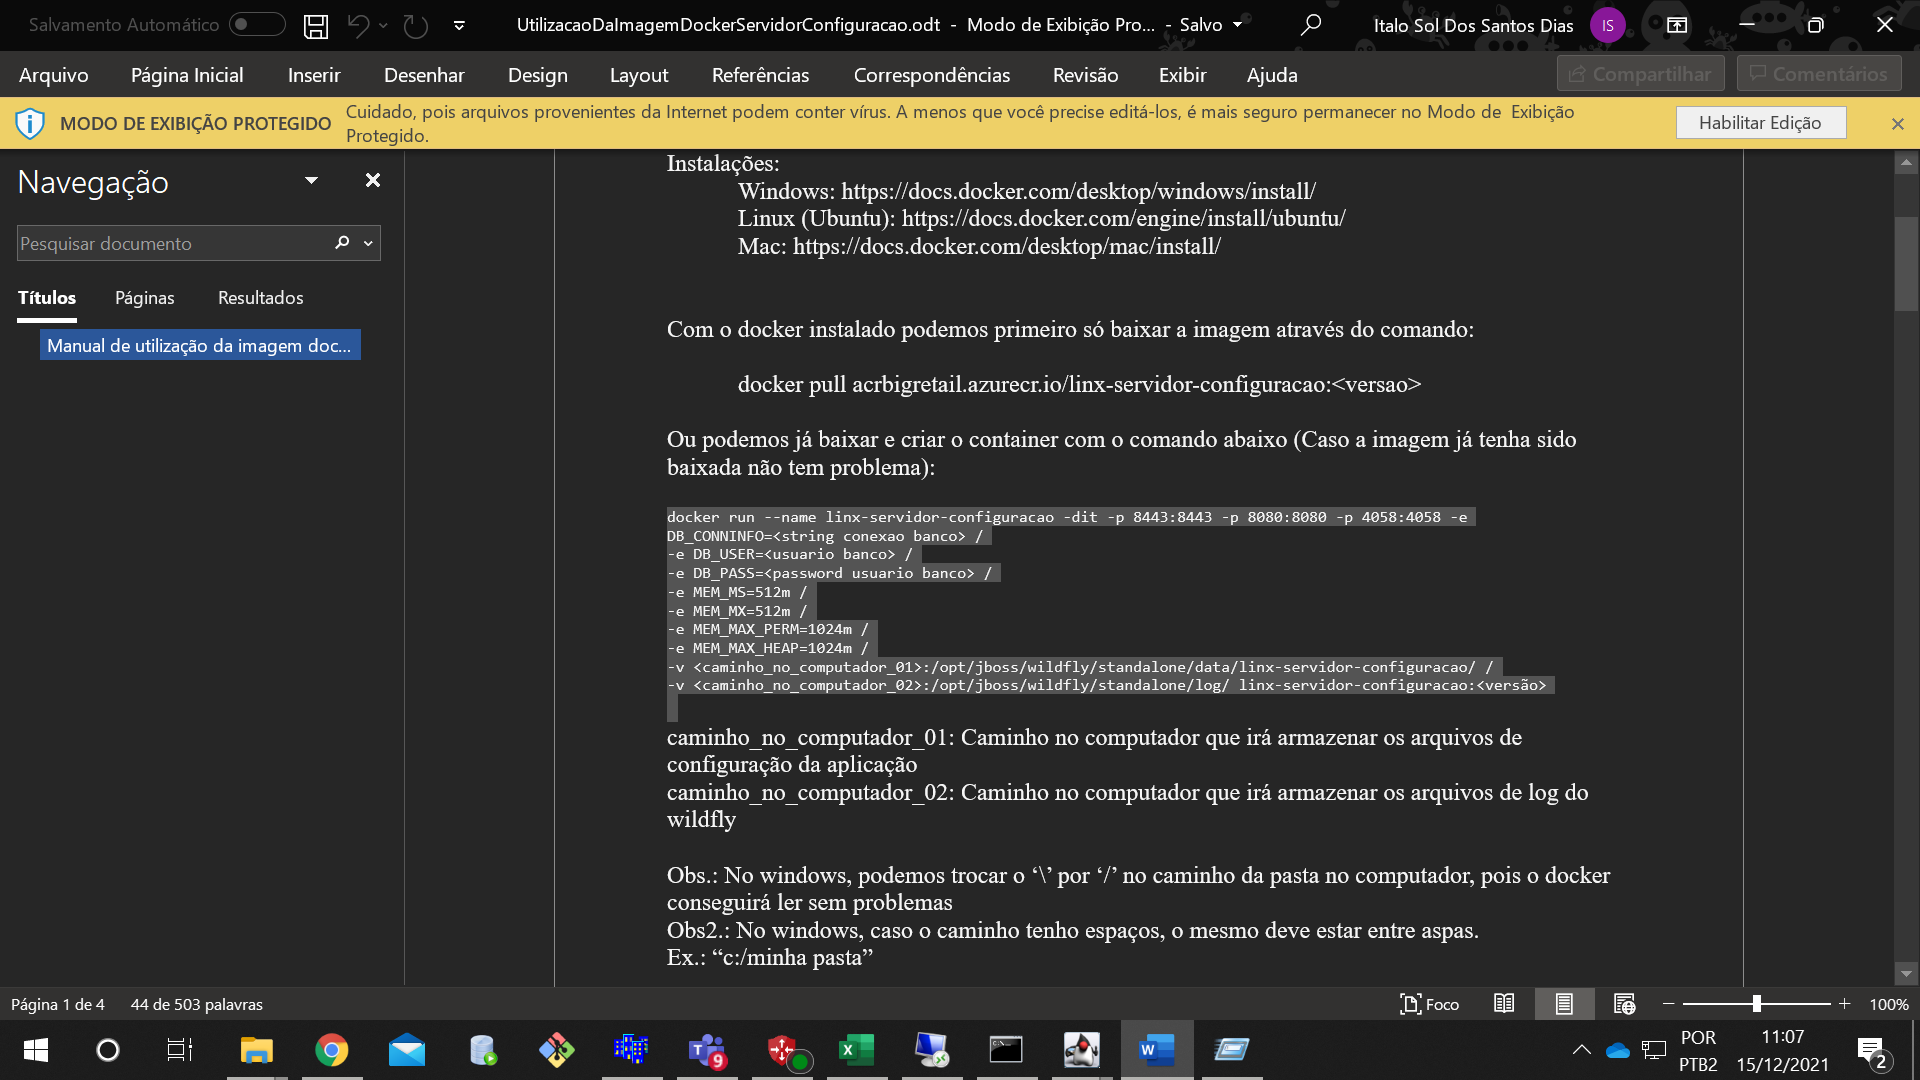The width and height of the screenshot is (1920, 1080).
Task: Select heading 'Manual de utilização da imagem doc...'
Action: pyautogui.click(x=199, y=346)
